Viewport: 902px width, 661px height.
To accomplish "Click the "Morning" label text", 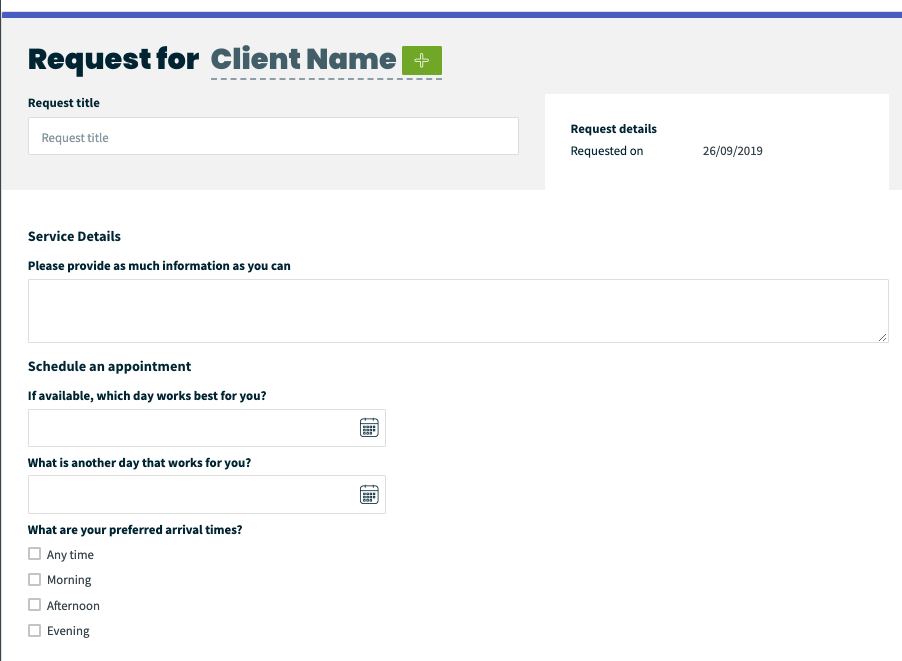I will click(x=69, y=579).
